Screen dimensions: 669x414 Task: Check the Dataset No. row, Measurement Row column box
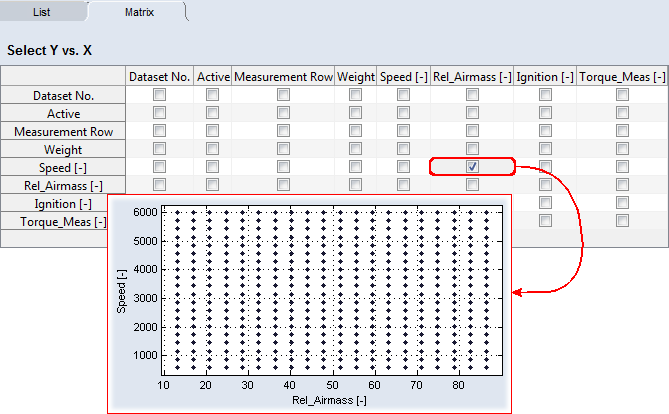pos(283,95)
